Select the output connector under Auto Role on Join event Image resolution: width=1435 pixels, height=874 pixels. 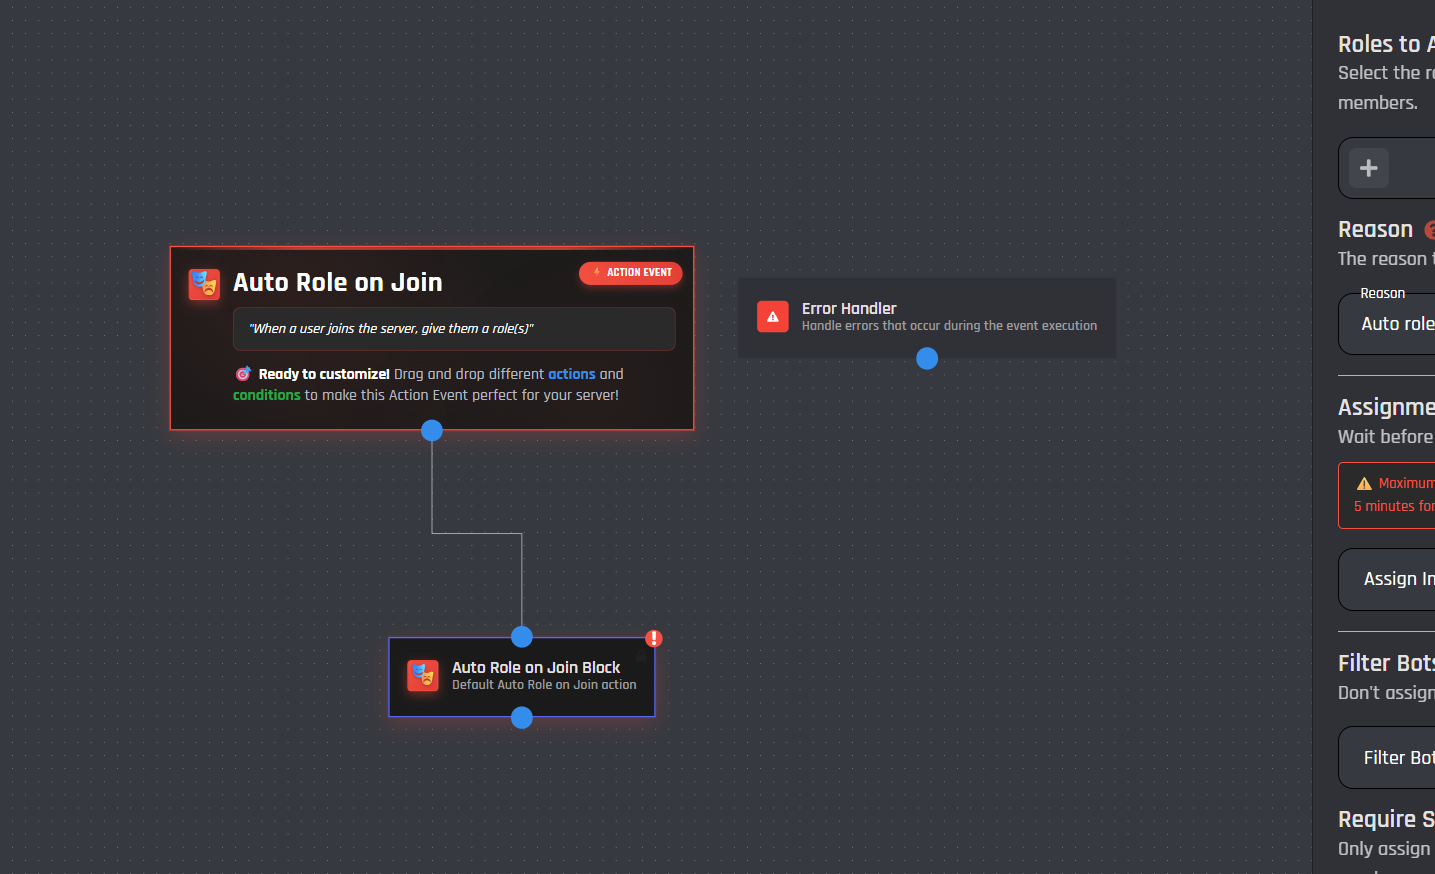[x=432, y=431]
